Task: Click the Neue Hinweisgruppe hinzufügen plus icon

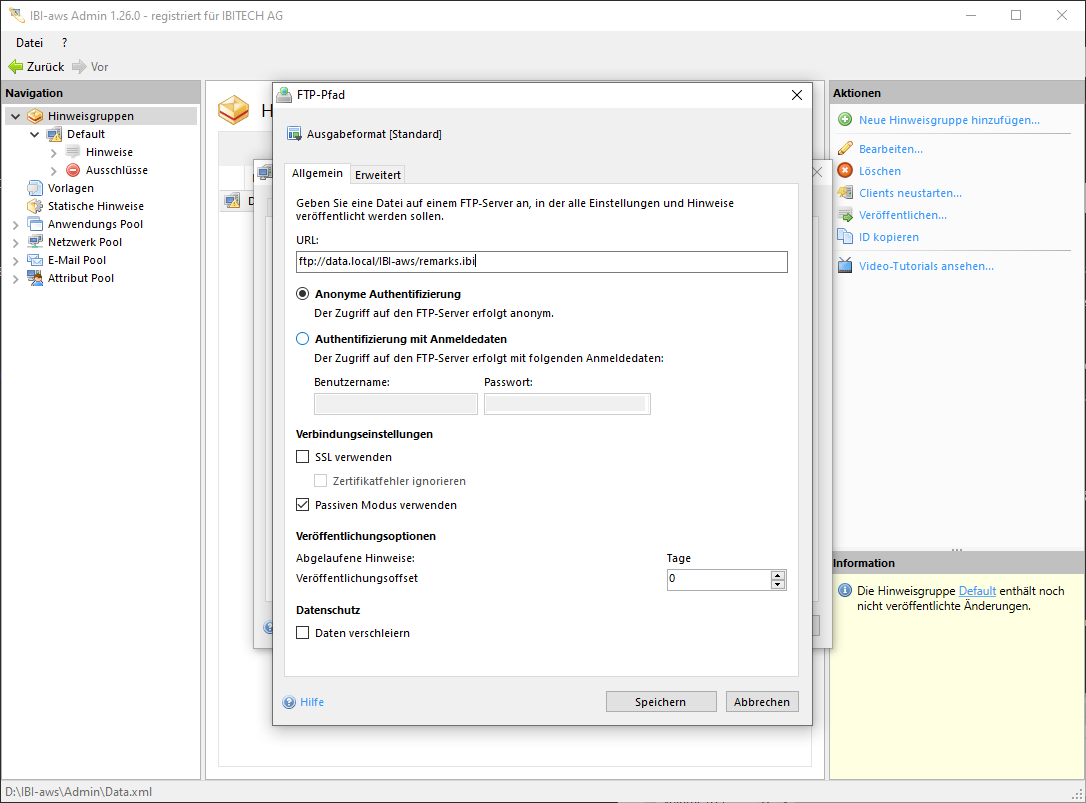Action: (845, 120)
